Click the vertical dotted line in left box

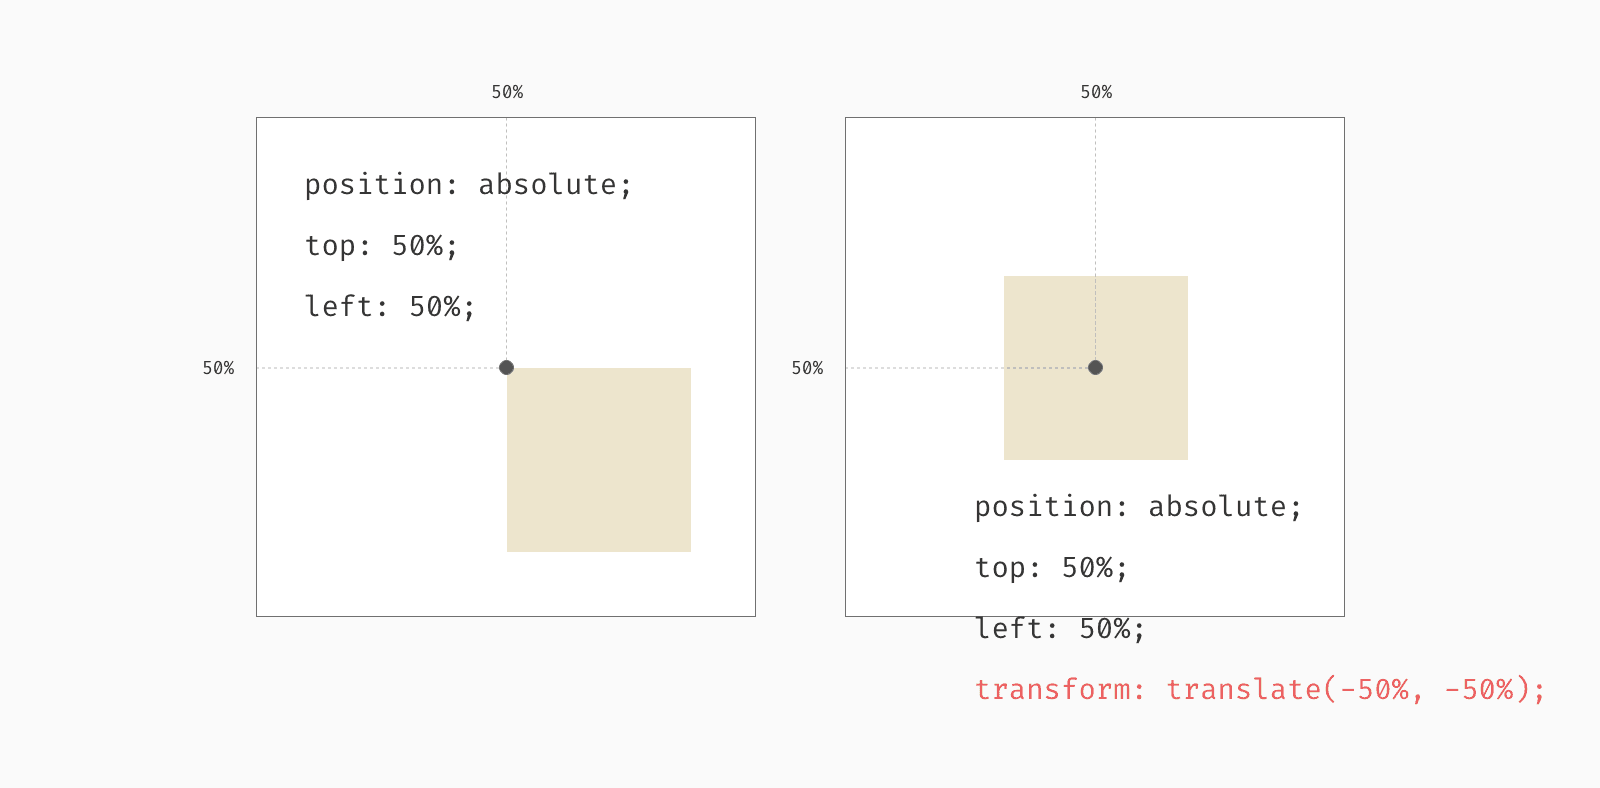point(506,240)
